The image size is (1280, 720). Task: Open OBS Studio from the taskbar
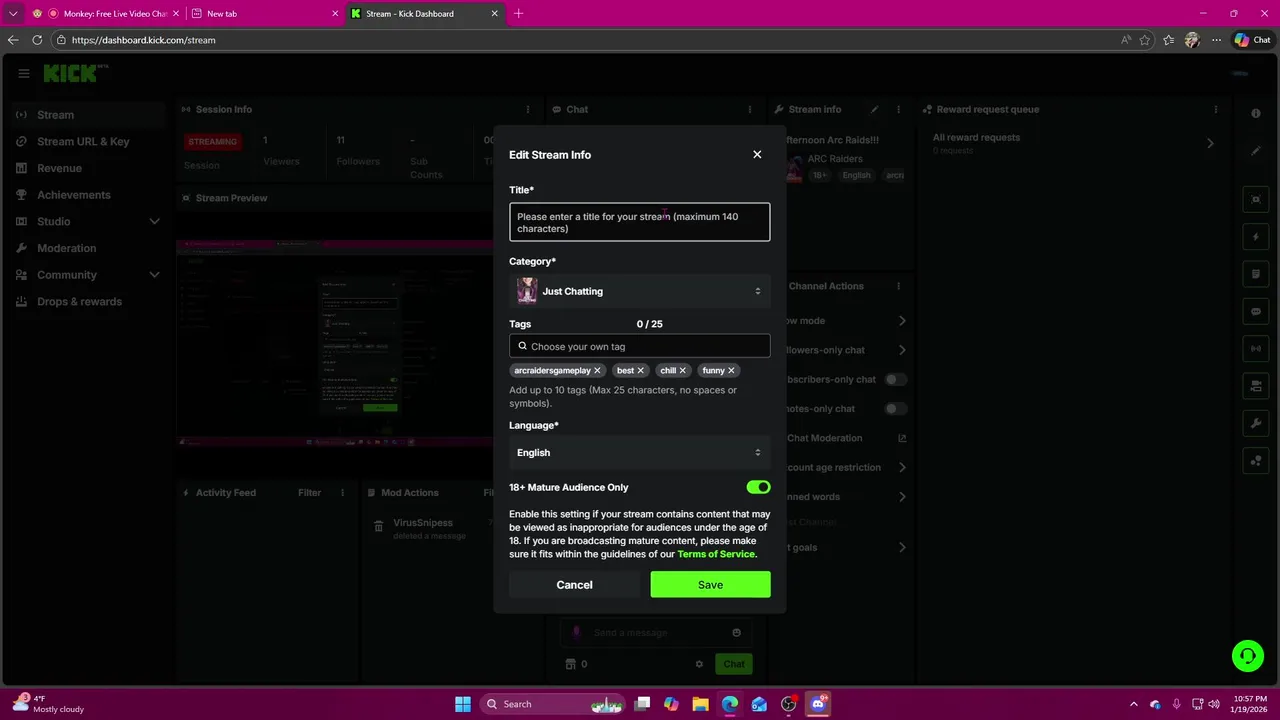788,704
